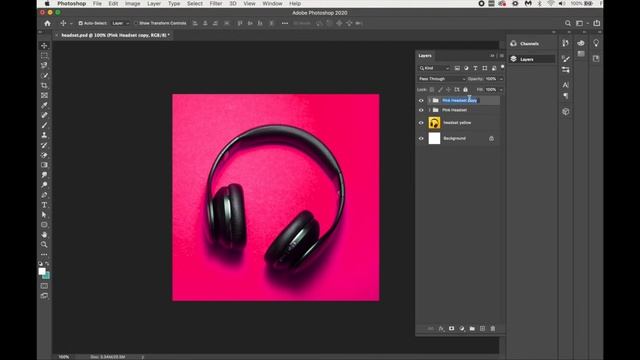Select the Clone Stamp tool
Viewport: 640px width, 360px height.
pyautogui.click(x=44, y=135)
